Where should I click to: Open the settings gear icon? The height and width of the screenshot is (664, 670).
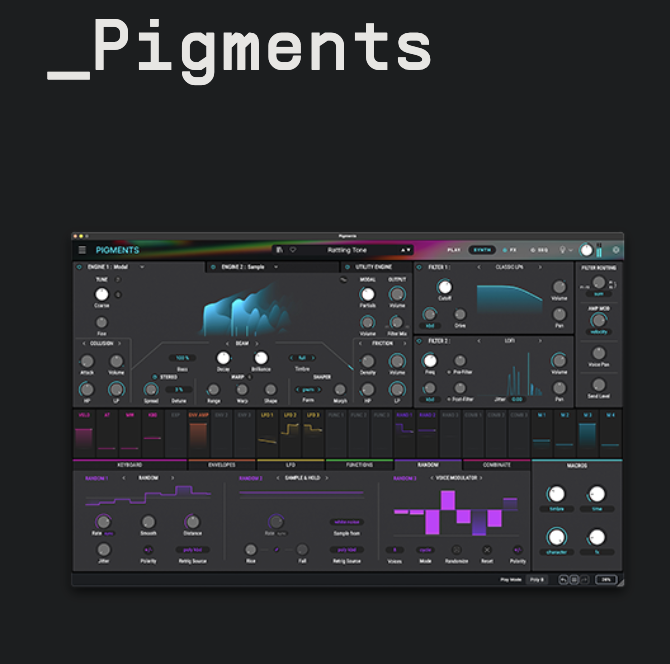point(616,250)
